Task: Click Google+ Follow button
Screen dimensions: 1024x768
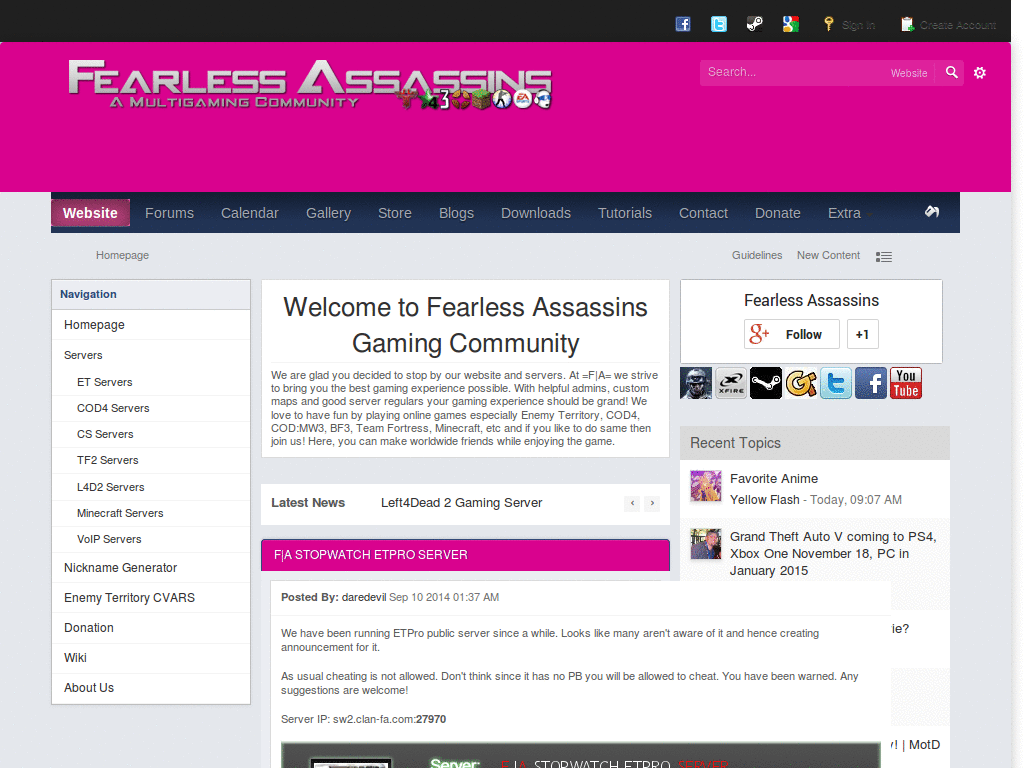Action: coord(792,334)
